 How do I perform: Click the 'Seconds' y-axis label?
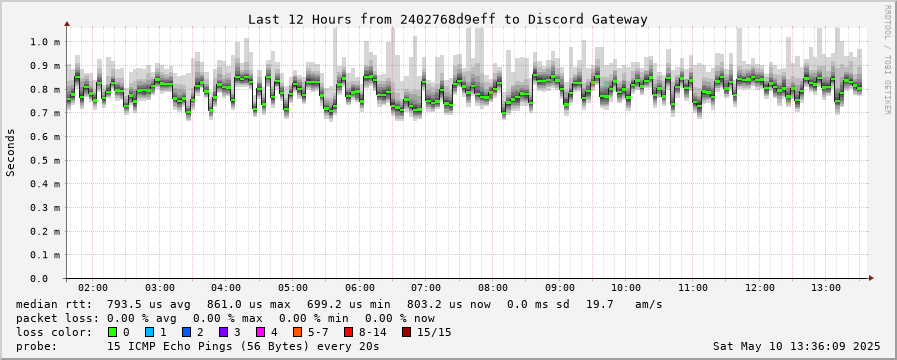coord(10,152)
